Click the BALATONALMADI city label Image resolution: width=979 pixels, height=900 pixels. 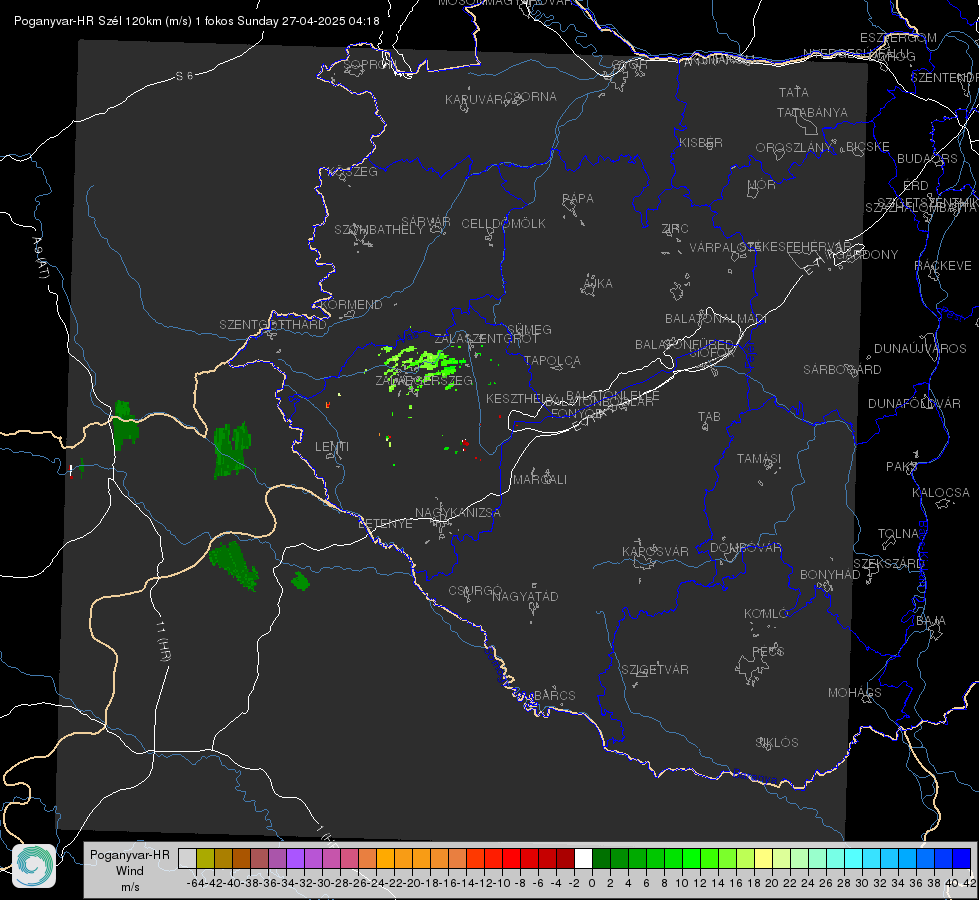tap(715, 318)
